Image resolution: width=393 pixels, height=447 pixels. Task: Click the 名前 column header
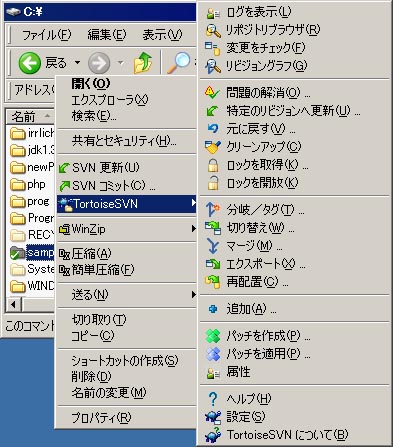click(30, 117)
